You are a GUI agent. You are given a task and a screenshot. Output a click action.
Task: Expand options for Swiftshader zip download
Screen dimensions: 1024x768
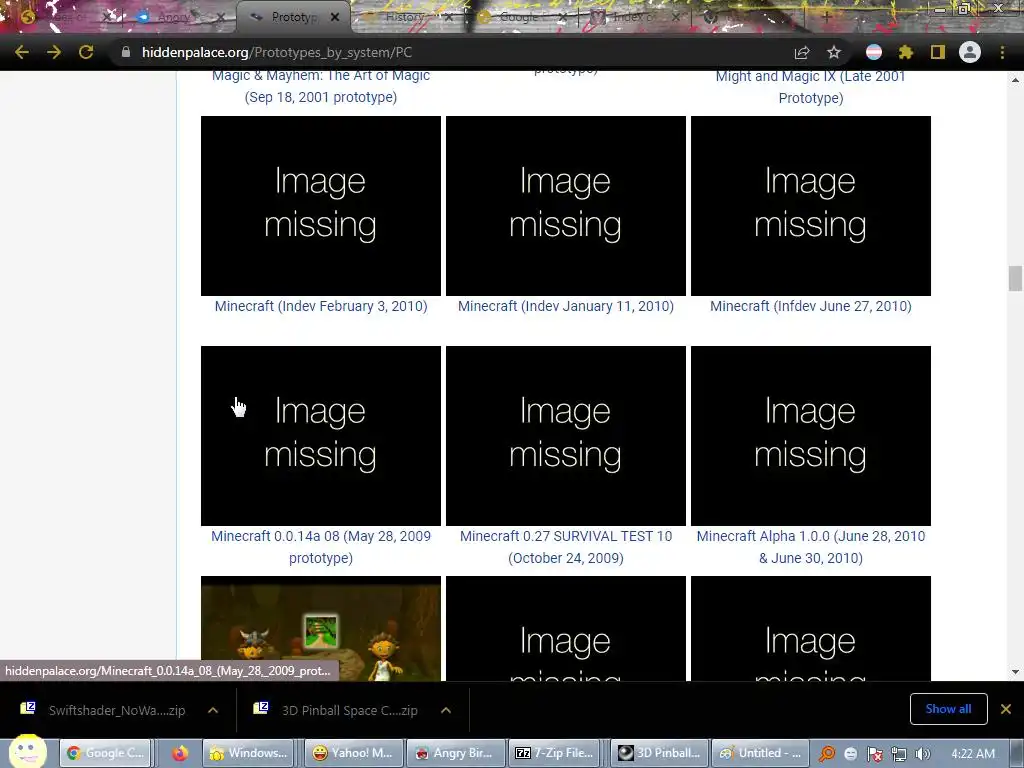click(213, 710)
